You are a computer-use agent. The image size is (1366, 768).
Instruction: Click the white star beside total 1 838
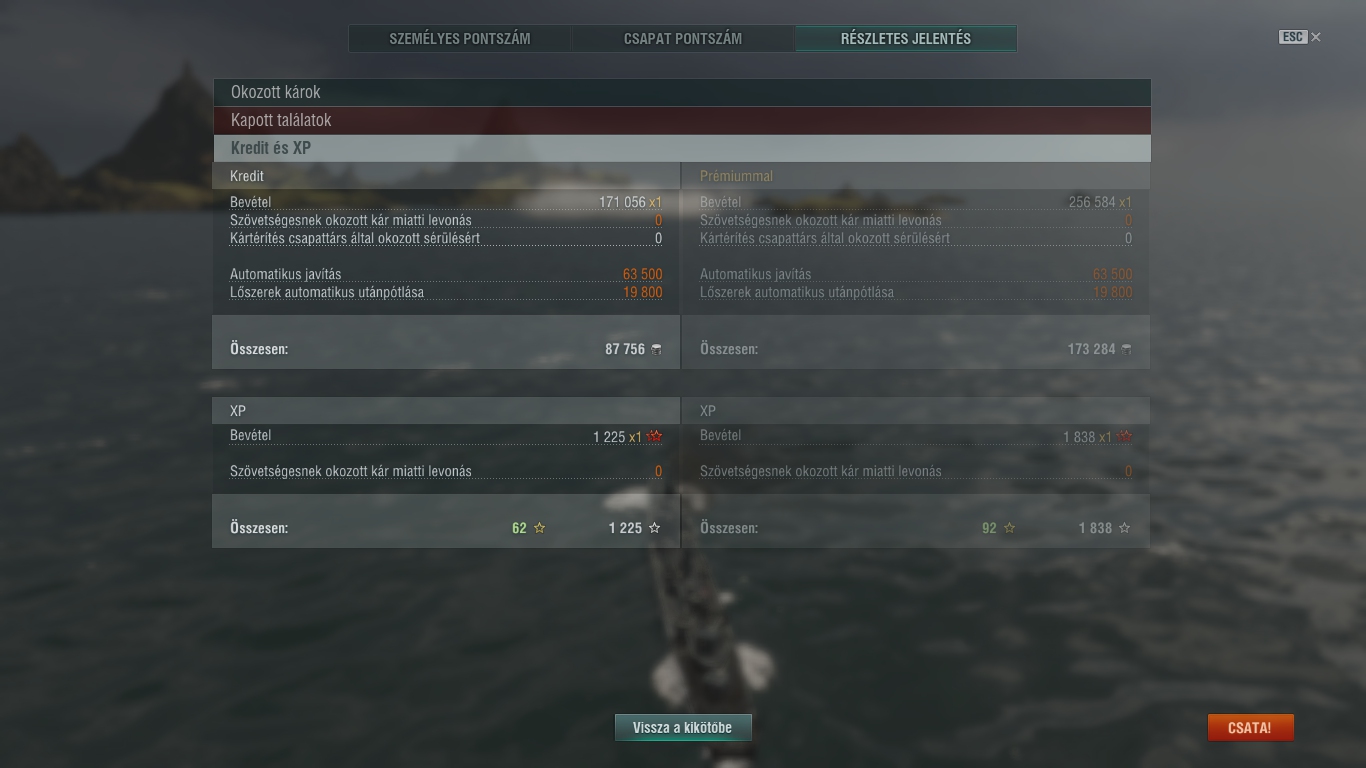pos(1124,528)
